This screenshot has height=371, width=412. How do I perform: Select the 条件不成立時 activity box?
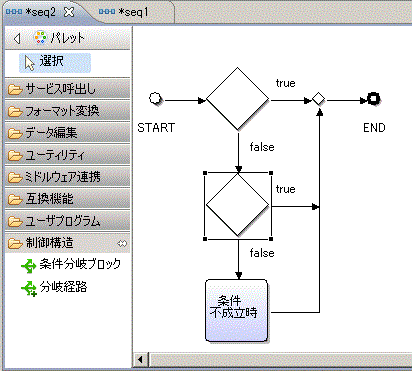[x=236, y=310]
